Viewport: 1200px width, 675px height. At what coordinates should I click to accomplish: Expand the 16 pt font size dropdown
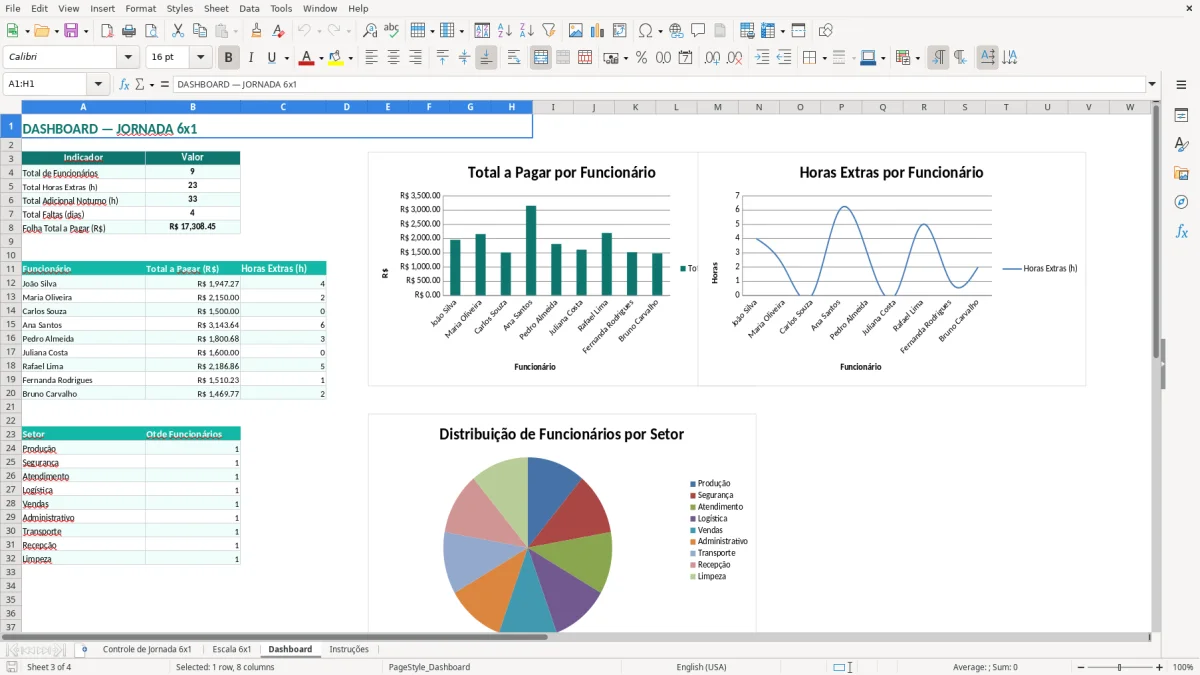(201, 58)
